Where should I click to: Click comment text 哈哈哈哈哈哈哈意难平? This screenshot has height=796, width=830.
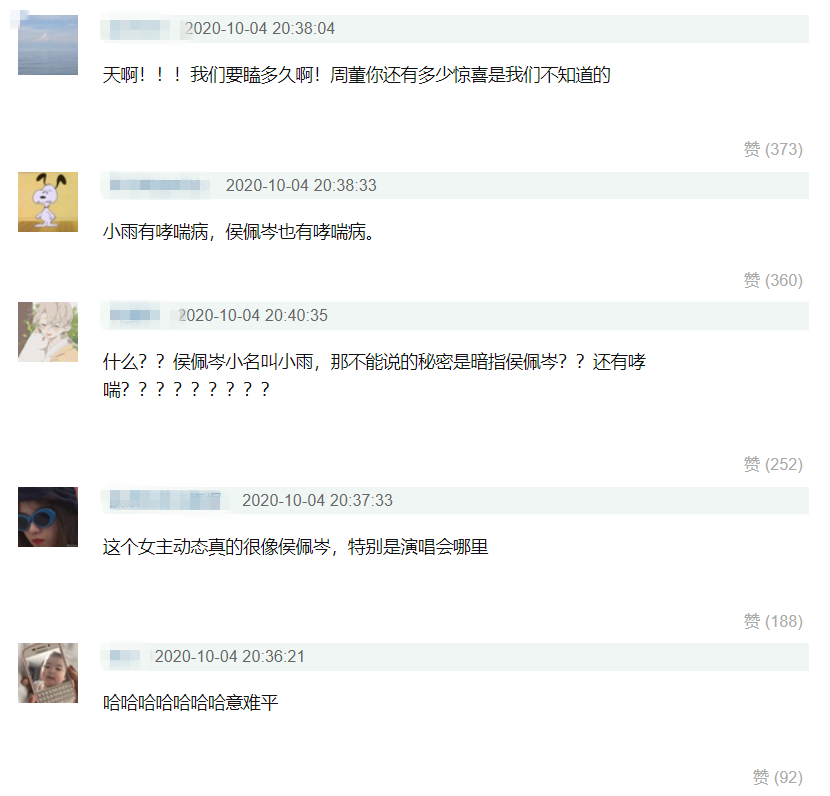pyautogui.click(x=191, y=703)
